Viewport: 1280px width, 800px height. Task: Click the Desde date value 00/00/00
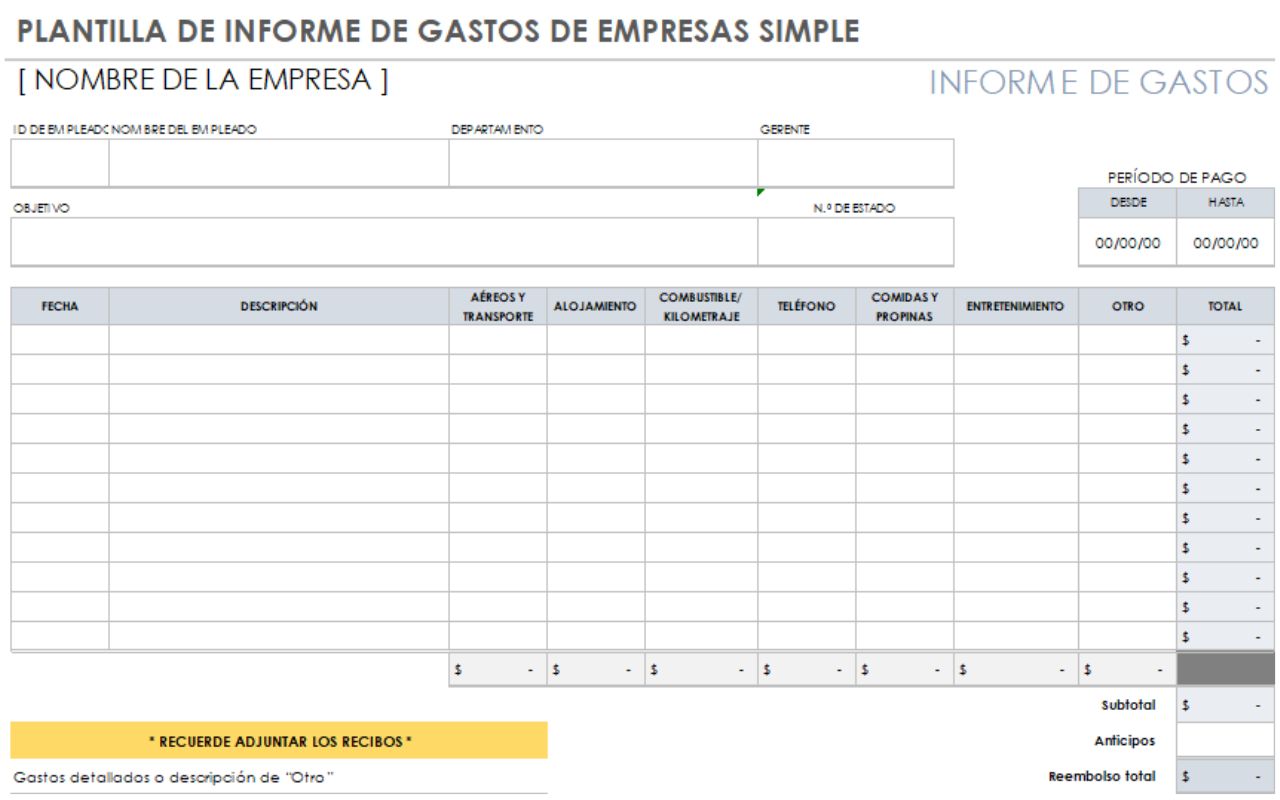(1127, 243)
